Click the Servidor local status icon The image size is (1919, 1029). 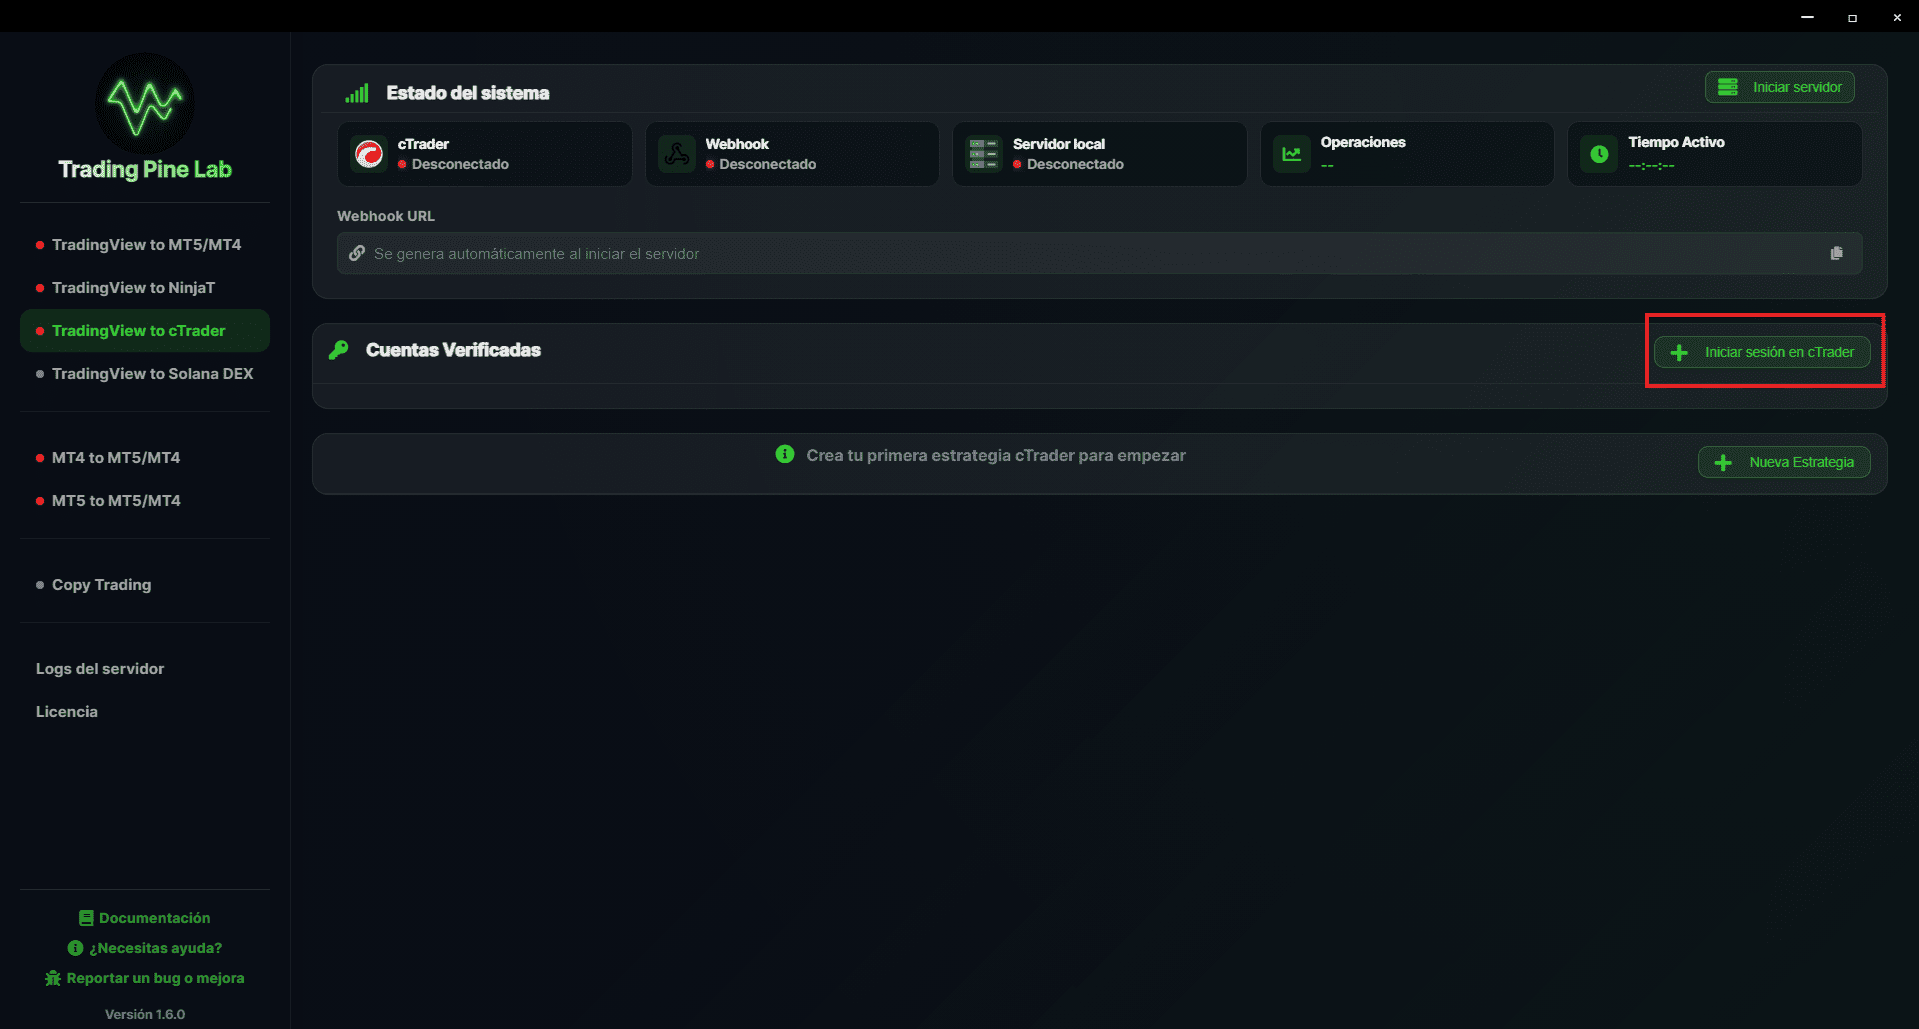pyautogui.click(x=983, y=153)
